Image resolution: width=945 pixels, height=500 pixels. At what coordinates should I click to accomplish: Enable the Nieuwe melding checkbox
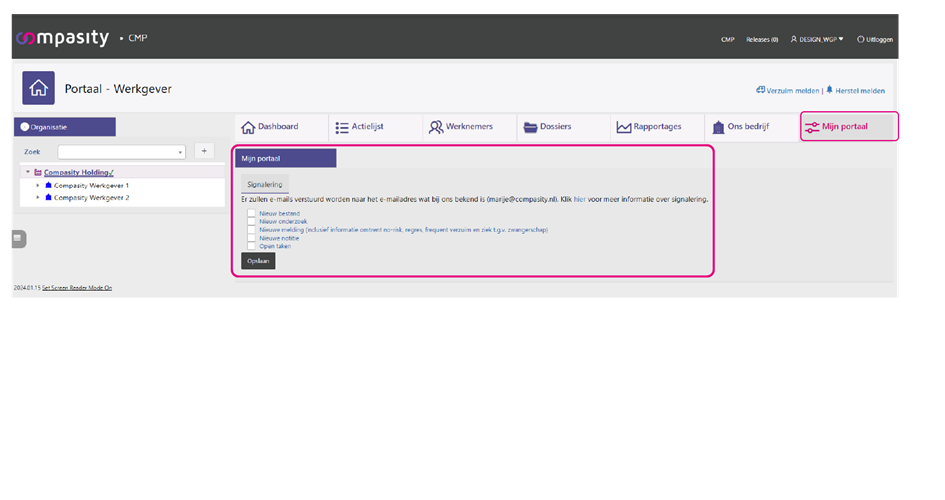[x=251, y=230]
